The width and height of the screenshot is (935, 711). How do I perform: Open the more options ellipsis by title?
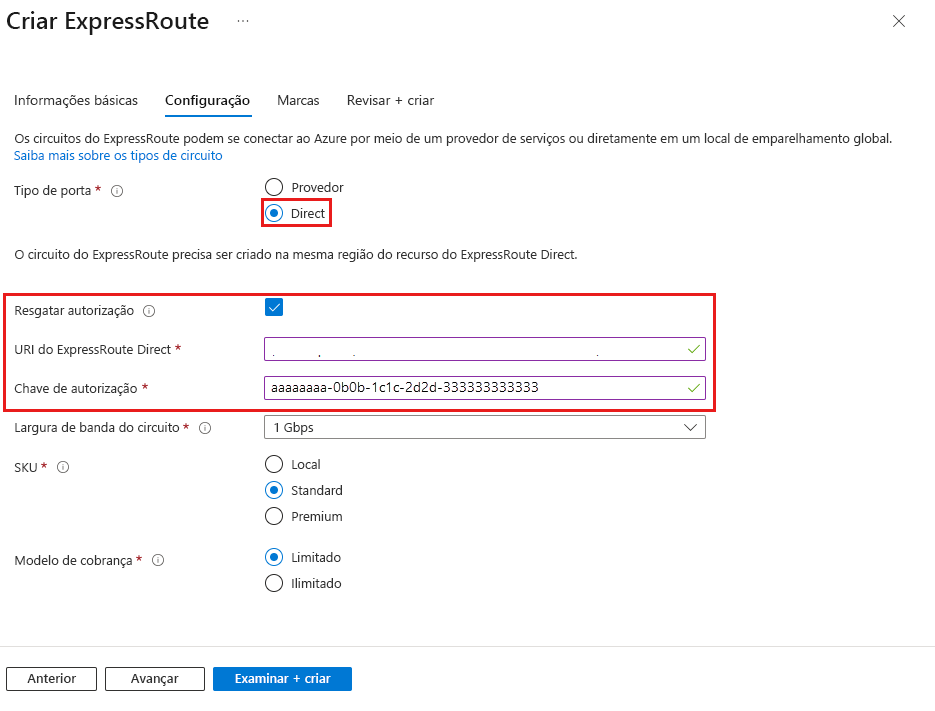243,21
